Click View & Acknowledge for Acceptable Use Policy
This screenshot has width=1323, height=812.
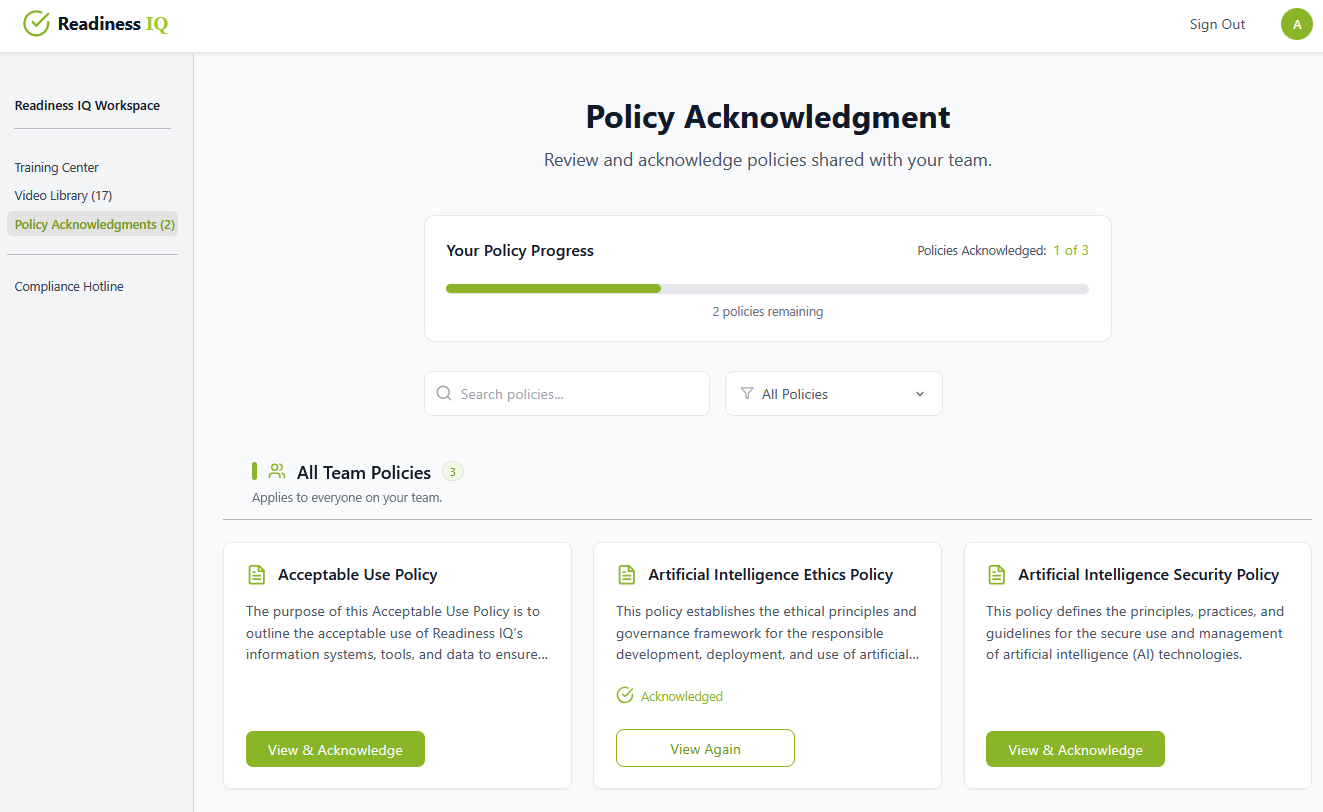(x=335, y=748)
